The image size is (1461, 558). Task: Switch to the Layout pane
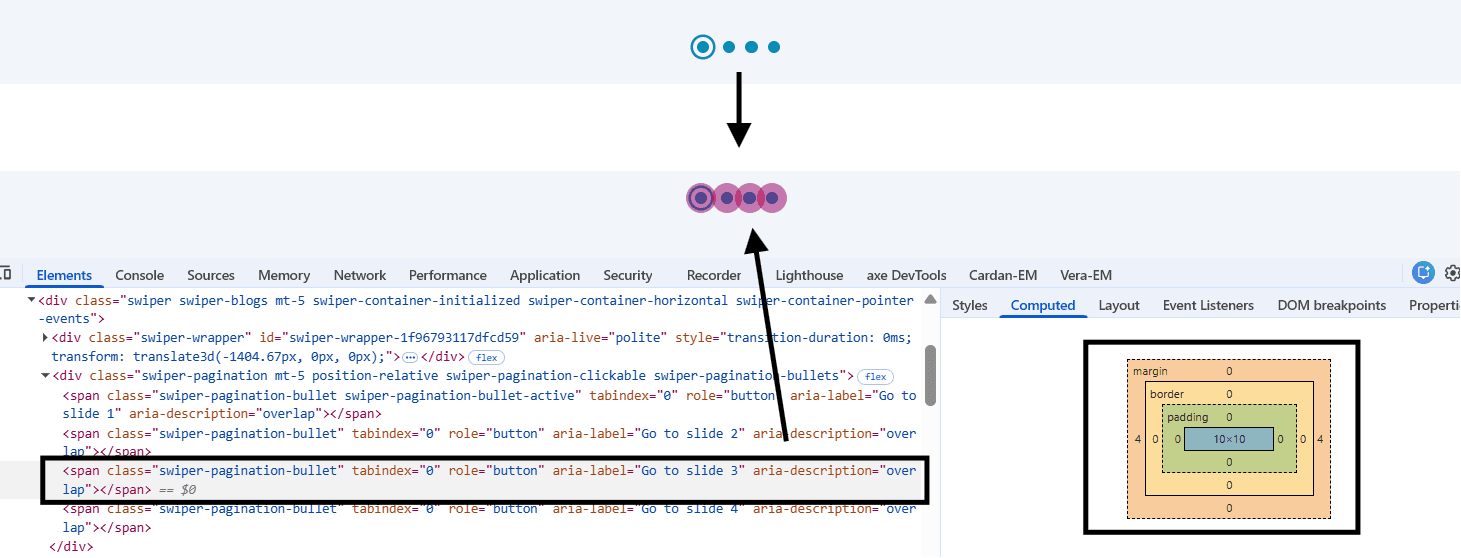point(1119,305)
